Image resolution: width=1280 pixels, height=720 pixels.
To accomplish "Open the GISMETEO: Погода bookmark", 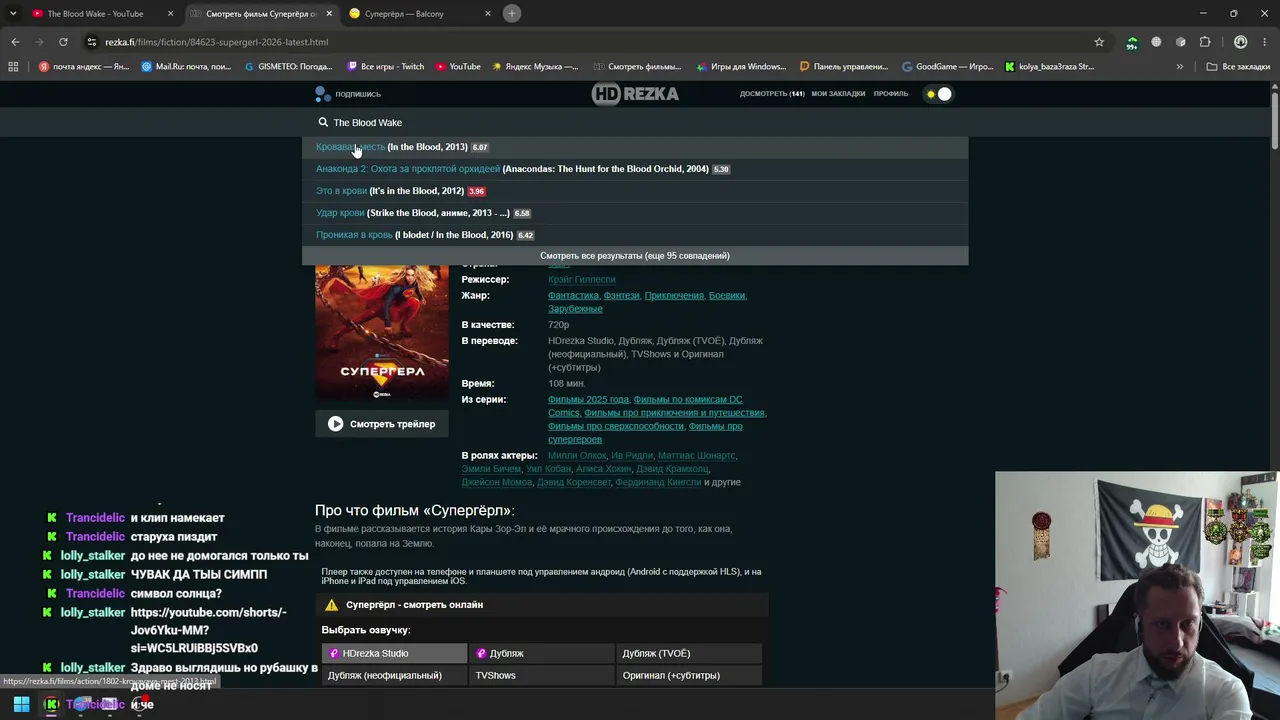I will [289, 67].
